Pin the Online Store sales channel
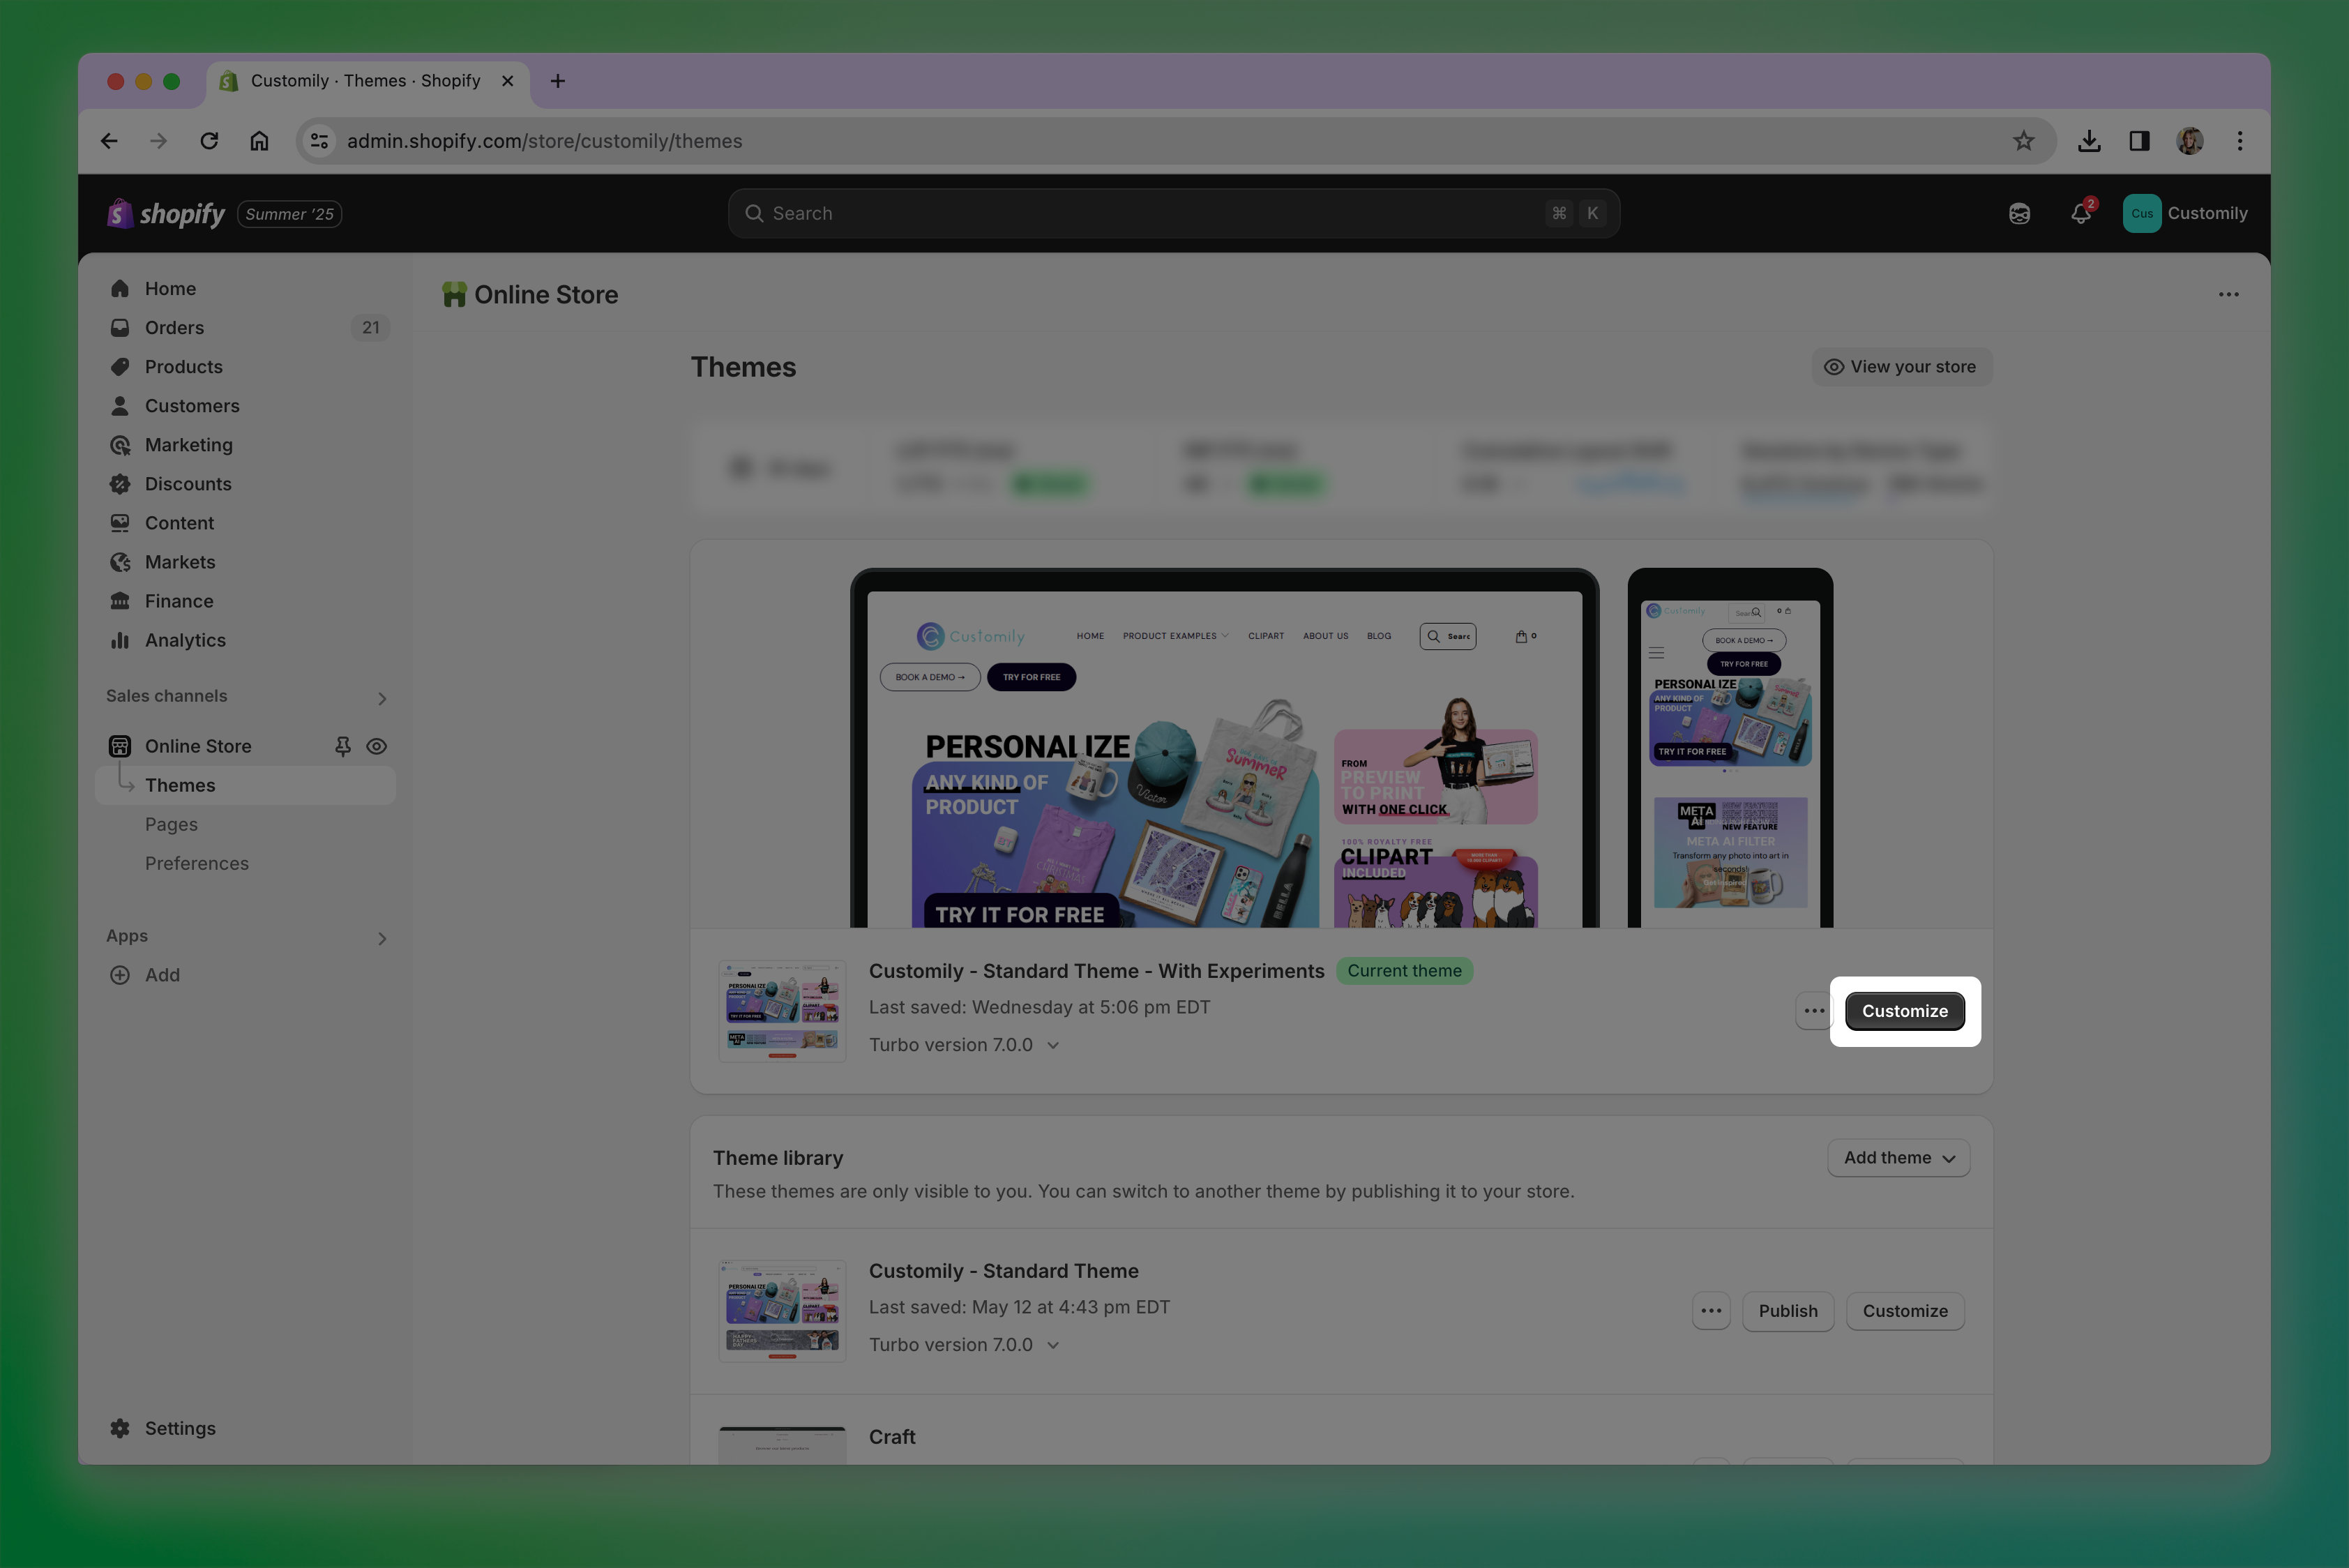 [x=343, y=745]
